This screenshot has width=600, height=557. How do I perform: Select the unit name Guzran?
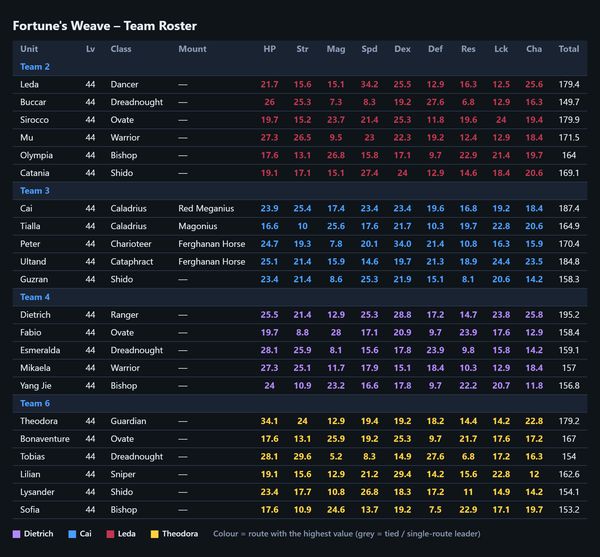point(34,279)
